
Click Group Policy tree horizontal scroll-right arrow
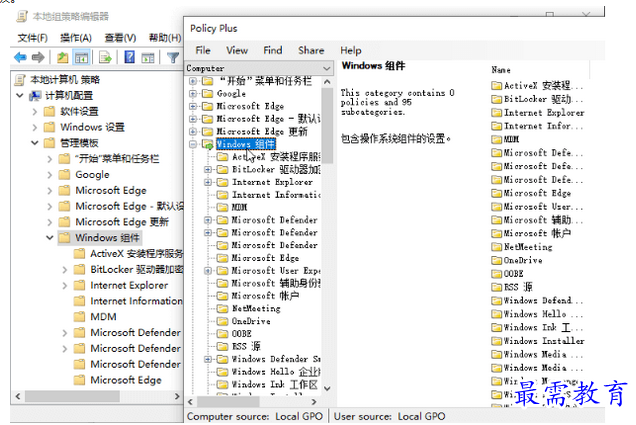(177, 396)
